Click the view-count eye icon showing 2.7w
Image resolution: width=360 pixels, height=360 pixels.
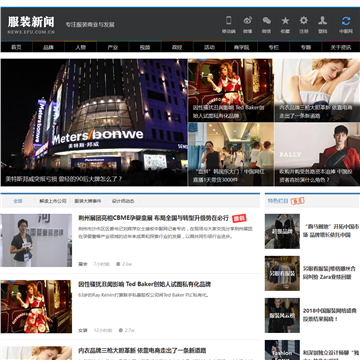point(121,330)
